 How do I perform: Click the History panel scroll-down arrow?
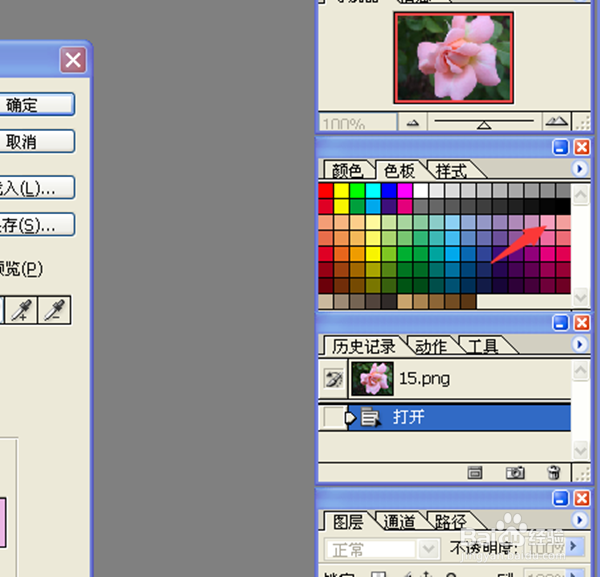point(580,450)
